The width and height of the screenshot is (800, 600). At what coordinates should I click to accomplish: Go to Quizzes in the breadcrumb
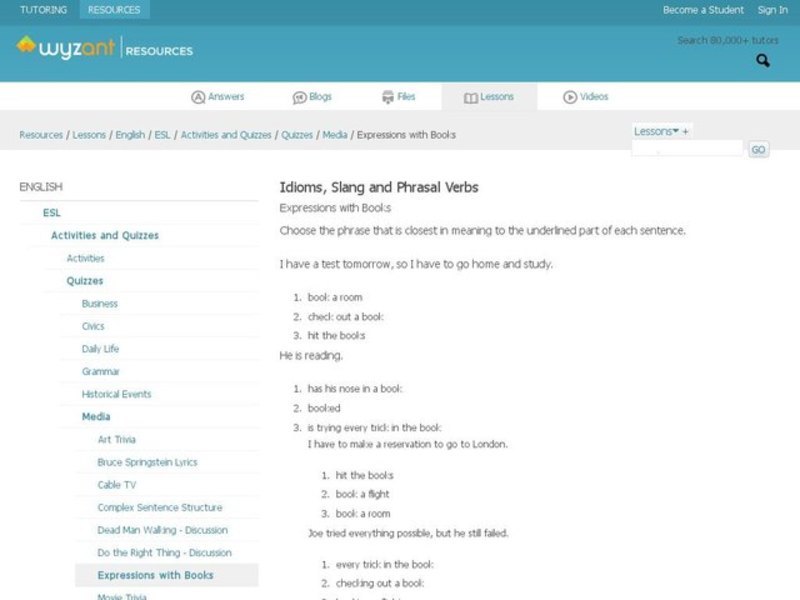(297, 135)
